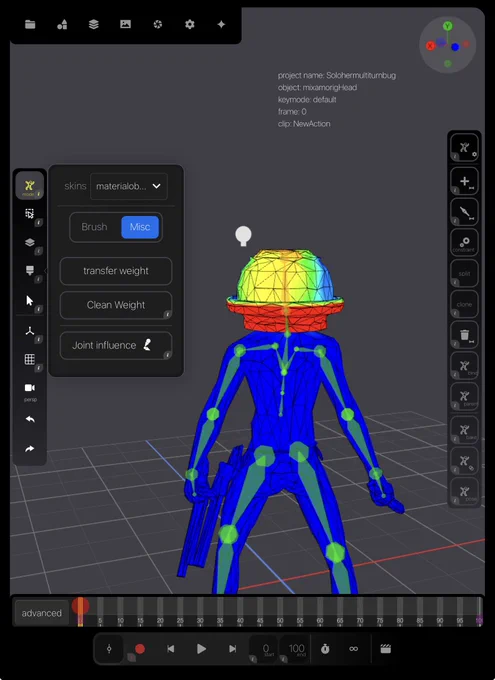Click the project name text Solohermultiturnbug

point(337,75)
